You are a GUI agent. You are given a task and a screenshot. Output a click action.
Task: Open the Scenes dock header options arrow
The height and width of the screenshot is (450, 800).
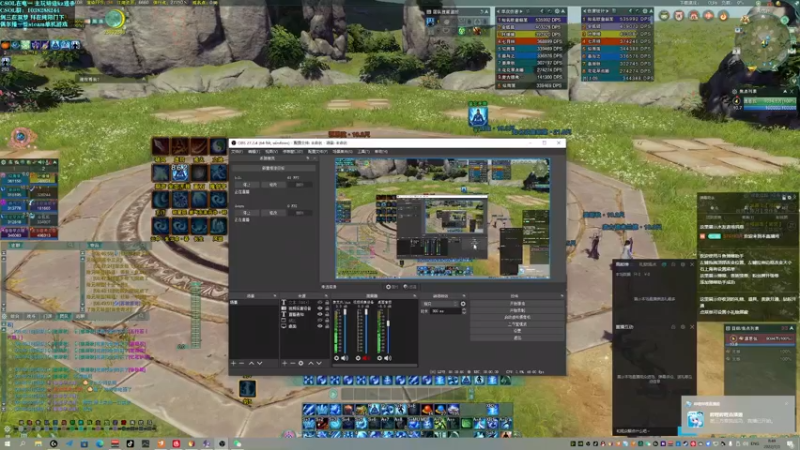275,296
